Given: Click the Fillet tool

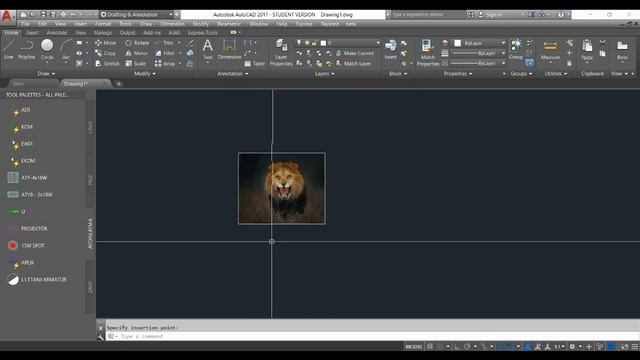Looking at the screenshot, I should 165,53.
